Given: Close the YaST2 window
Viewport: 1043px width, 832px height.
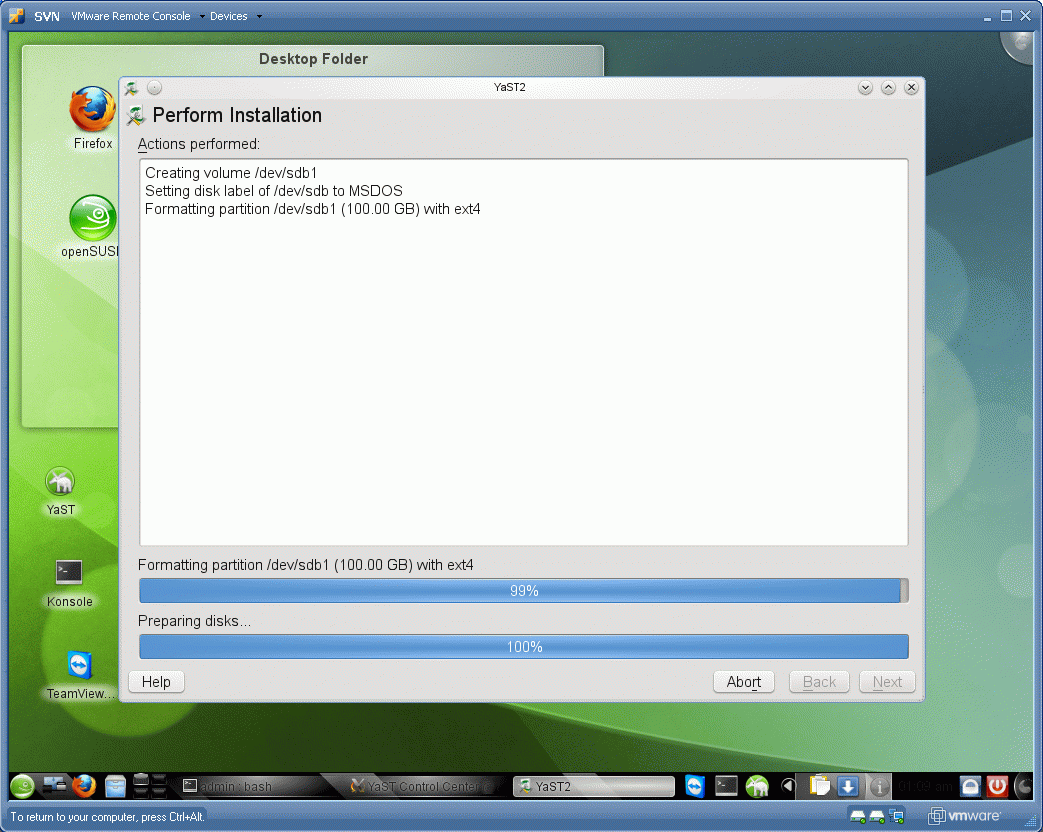Looking at the screenshot, I should pyautogui.click(x=911, y=88).
